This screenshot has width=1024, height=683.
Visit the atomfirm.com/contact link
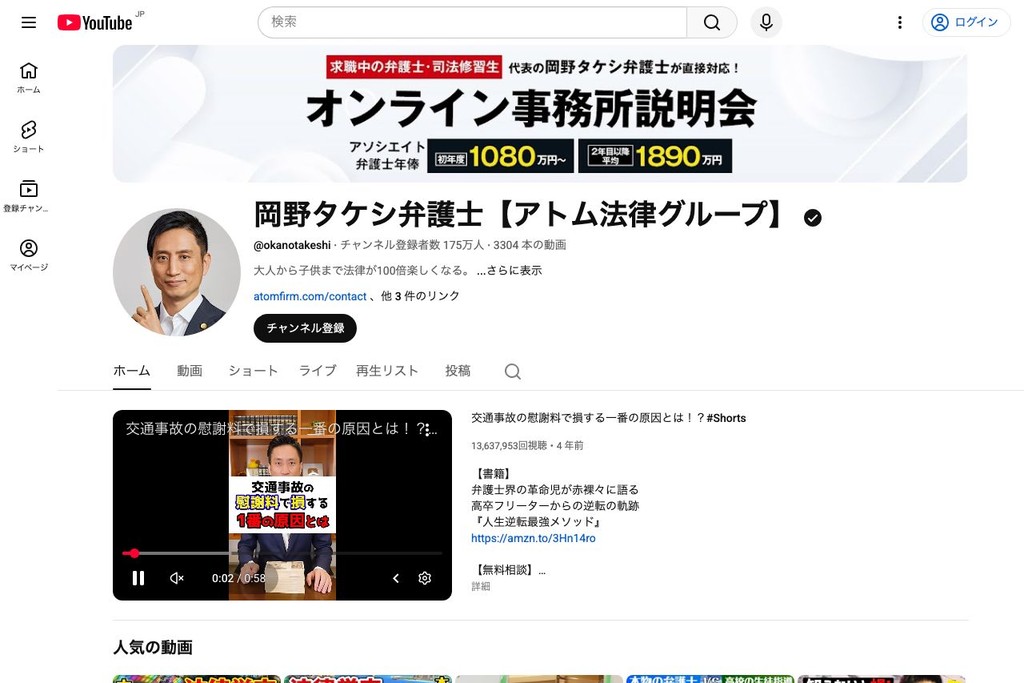click(x=310, y=296)
